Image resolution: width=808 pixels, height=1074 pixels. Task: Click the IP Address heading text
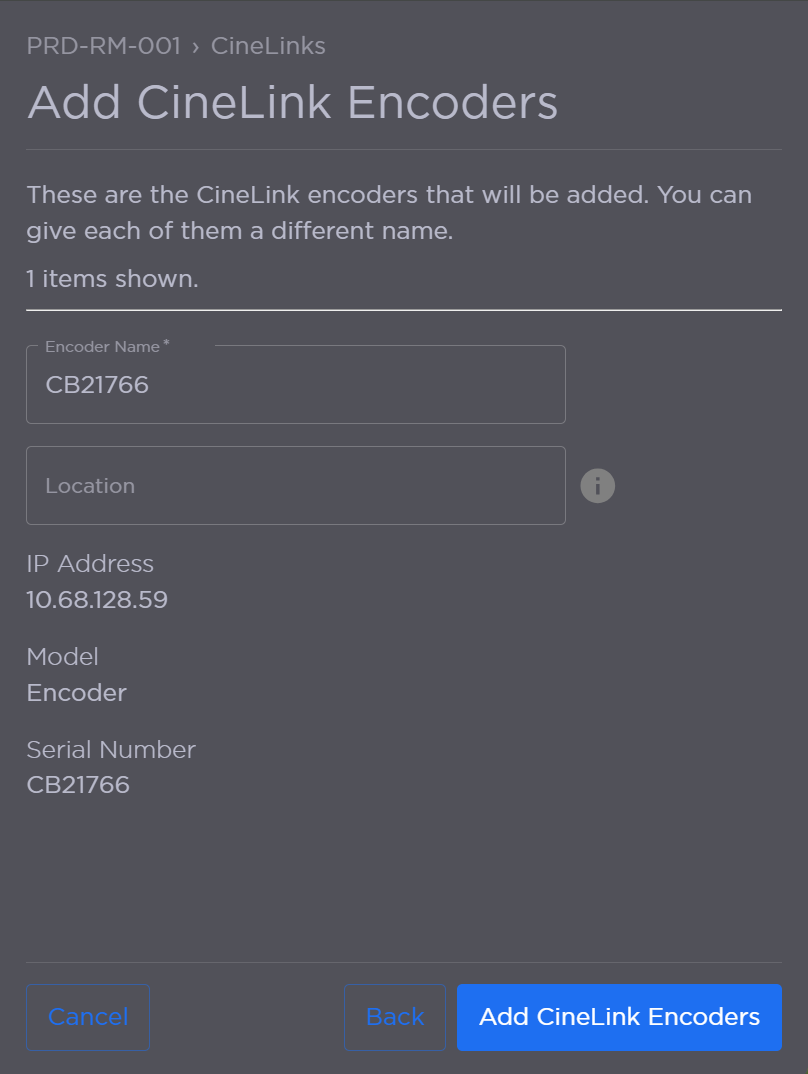click(90, 564)
